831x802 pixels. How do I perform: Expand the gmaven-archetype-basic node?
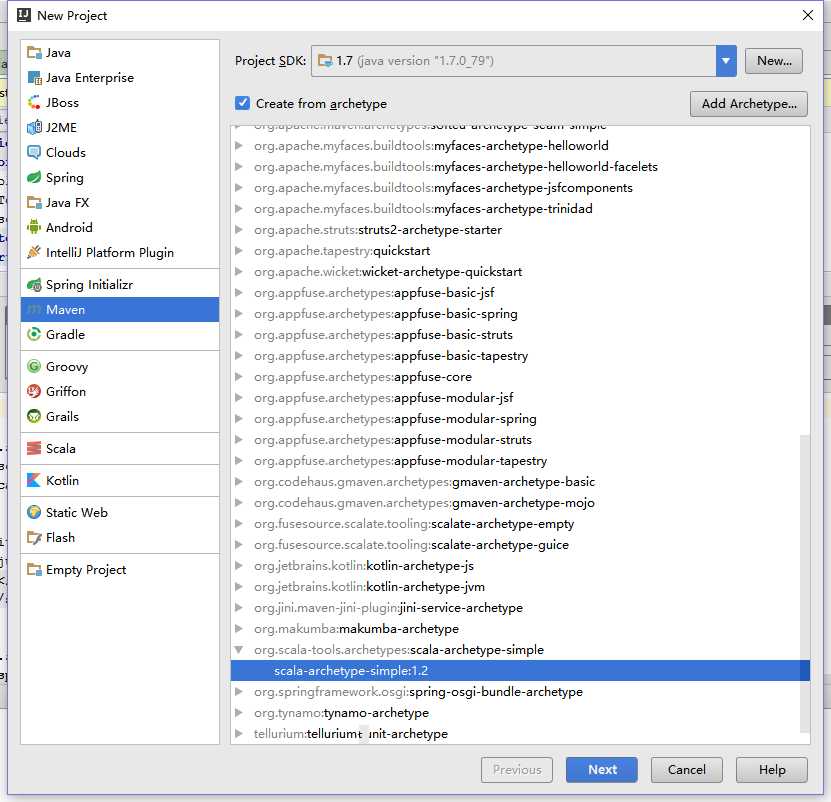(x=239, y=481)
